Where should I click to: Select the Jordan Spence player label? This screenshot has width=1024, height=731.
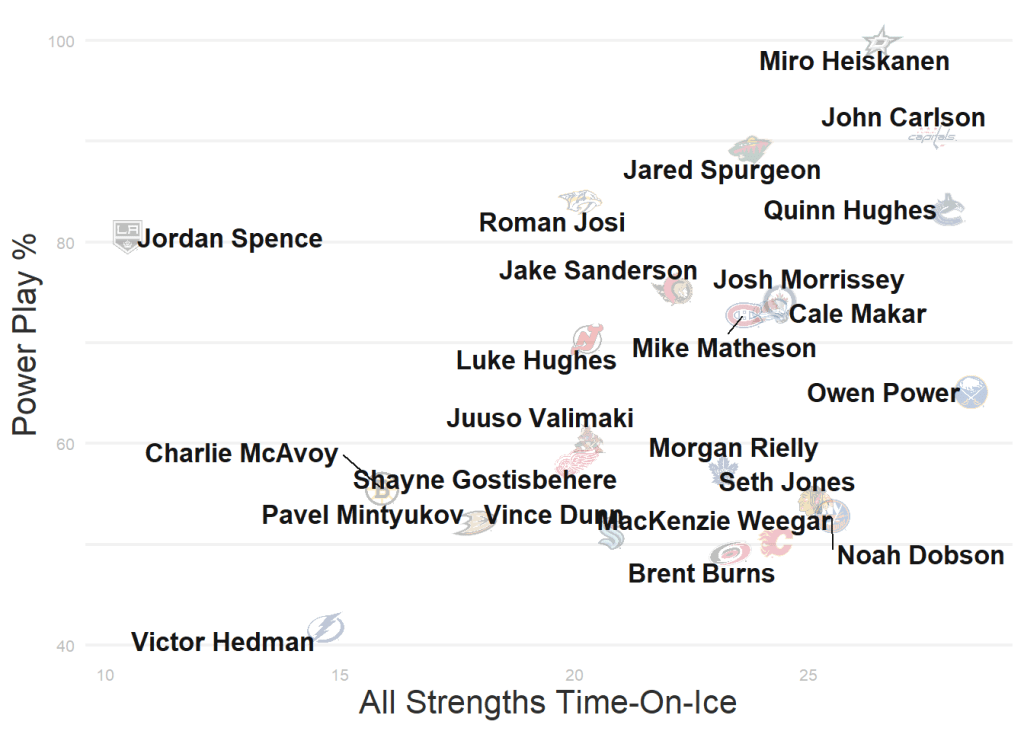pos(230,240)
